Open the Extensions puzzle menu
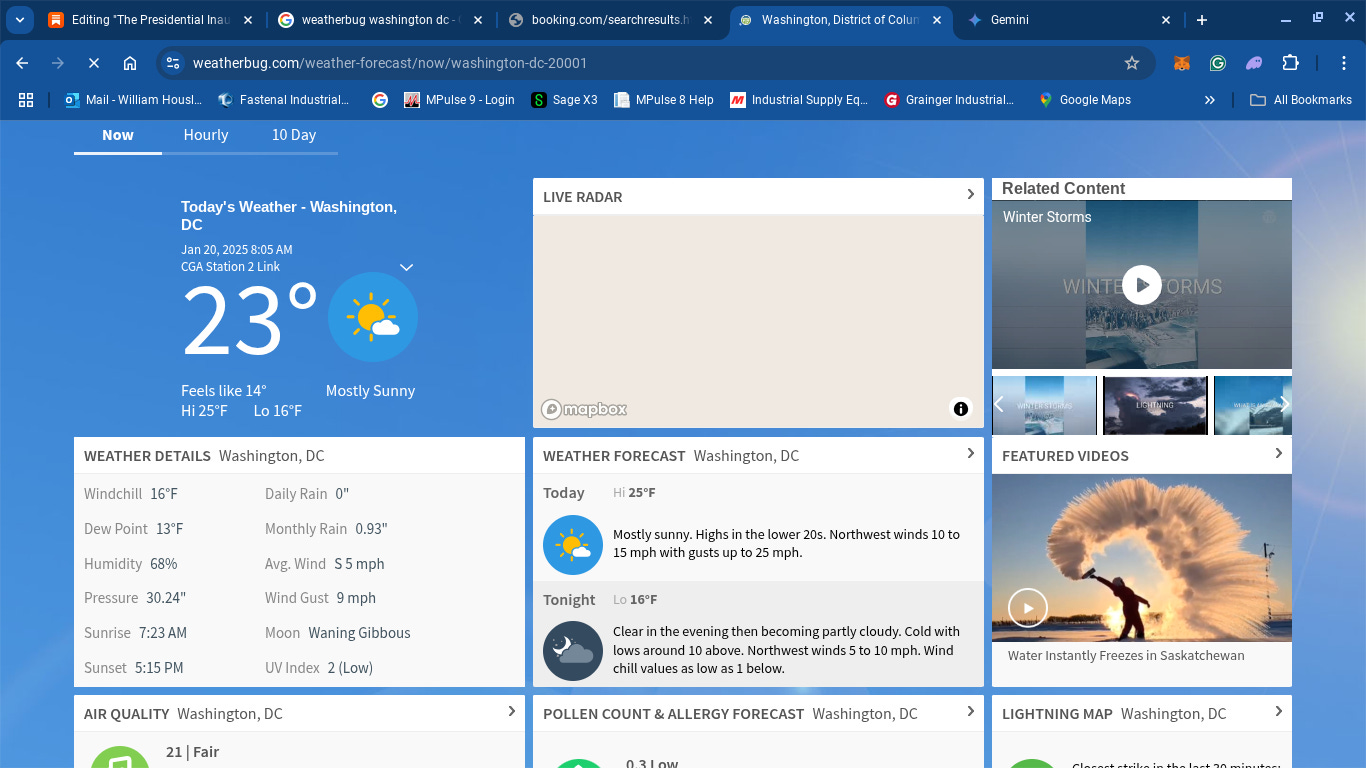The width and height of the screenshot is (1366, 768). (x=1290, y=63)
